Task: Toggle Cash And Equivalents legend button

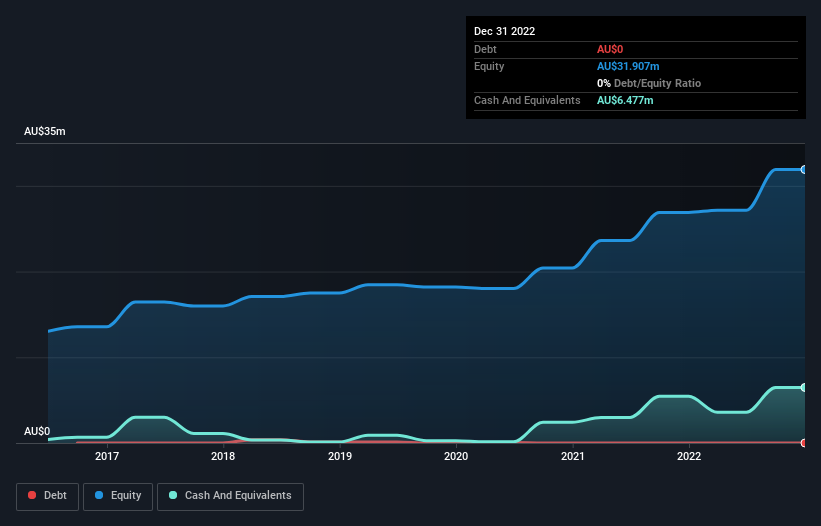Action: coord(230,496)
